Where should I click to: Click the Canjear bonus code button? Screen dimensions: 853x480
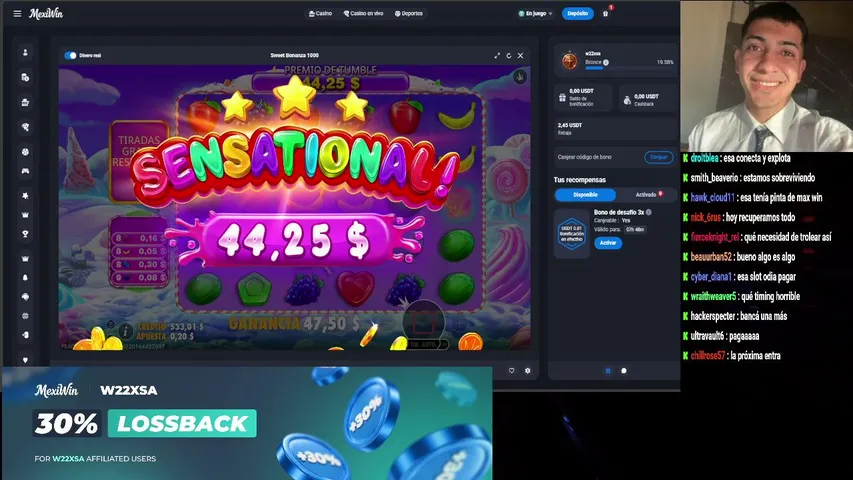(x=659, y=157)
